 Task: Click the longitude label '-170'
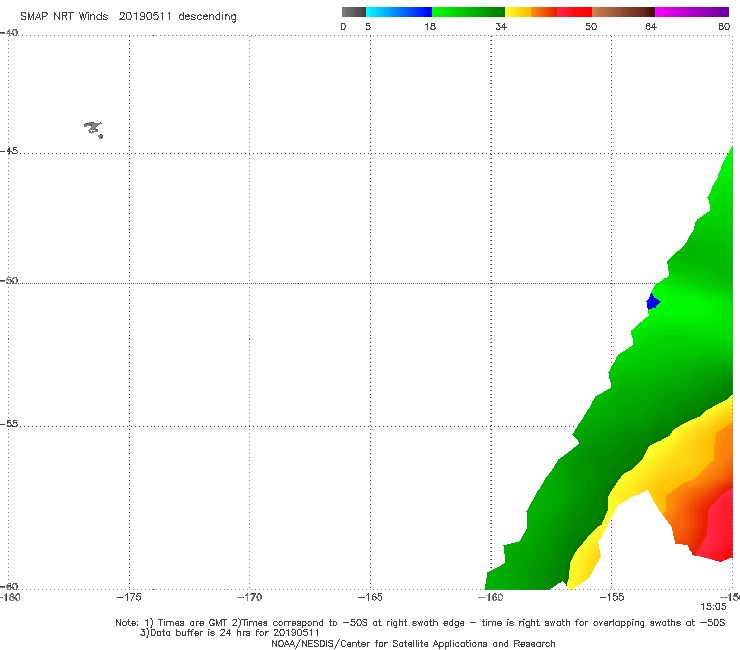tap(249, 598)
